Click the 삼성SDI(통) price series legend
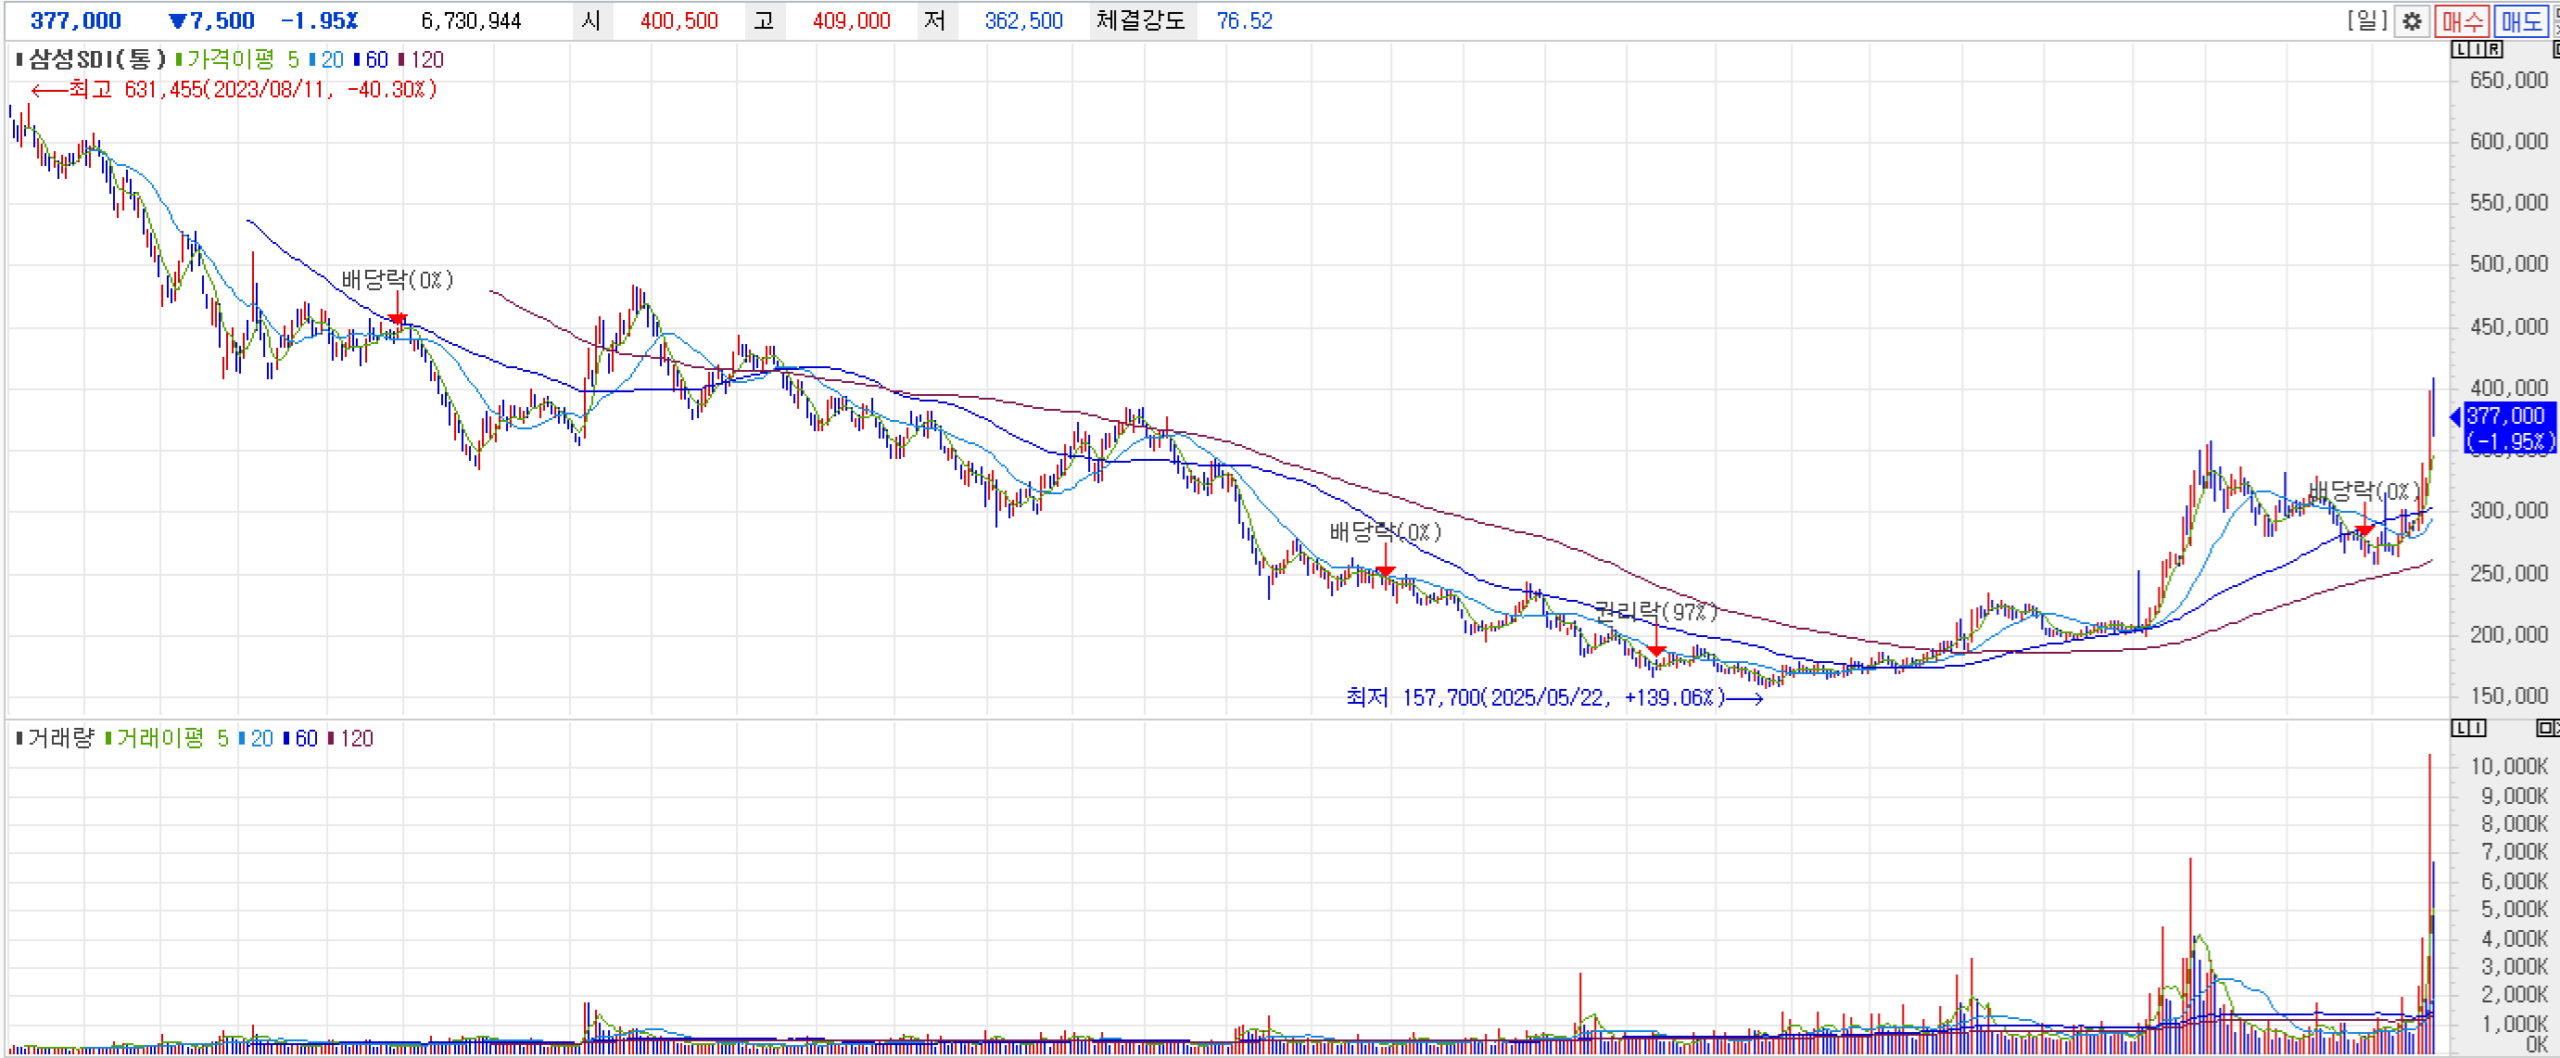 [x=95, y=60]
